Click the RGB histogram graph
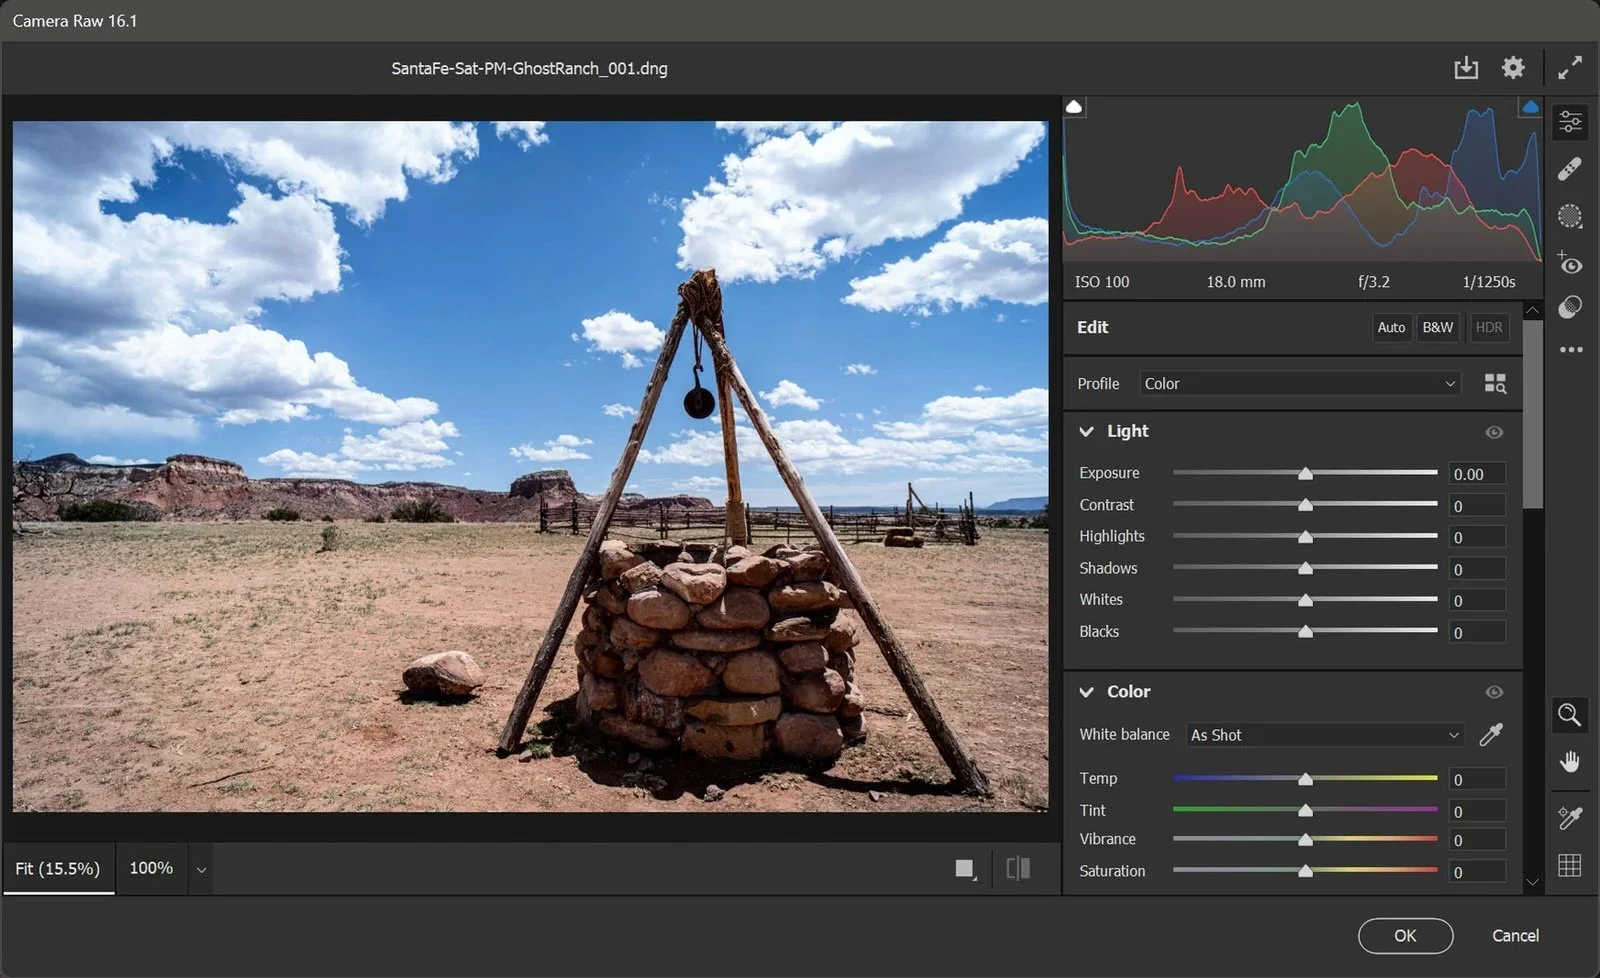1600x978 pixels. (1302, 179)
